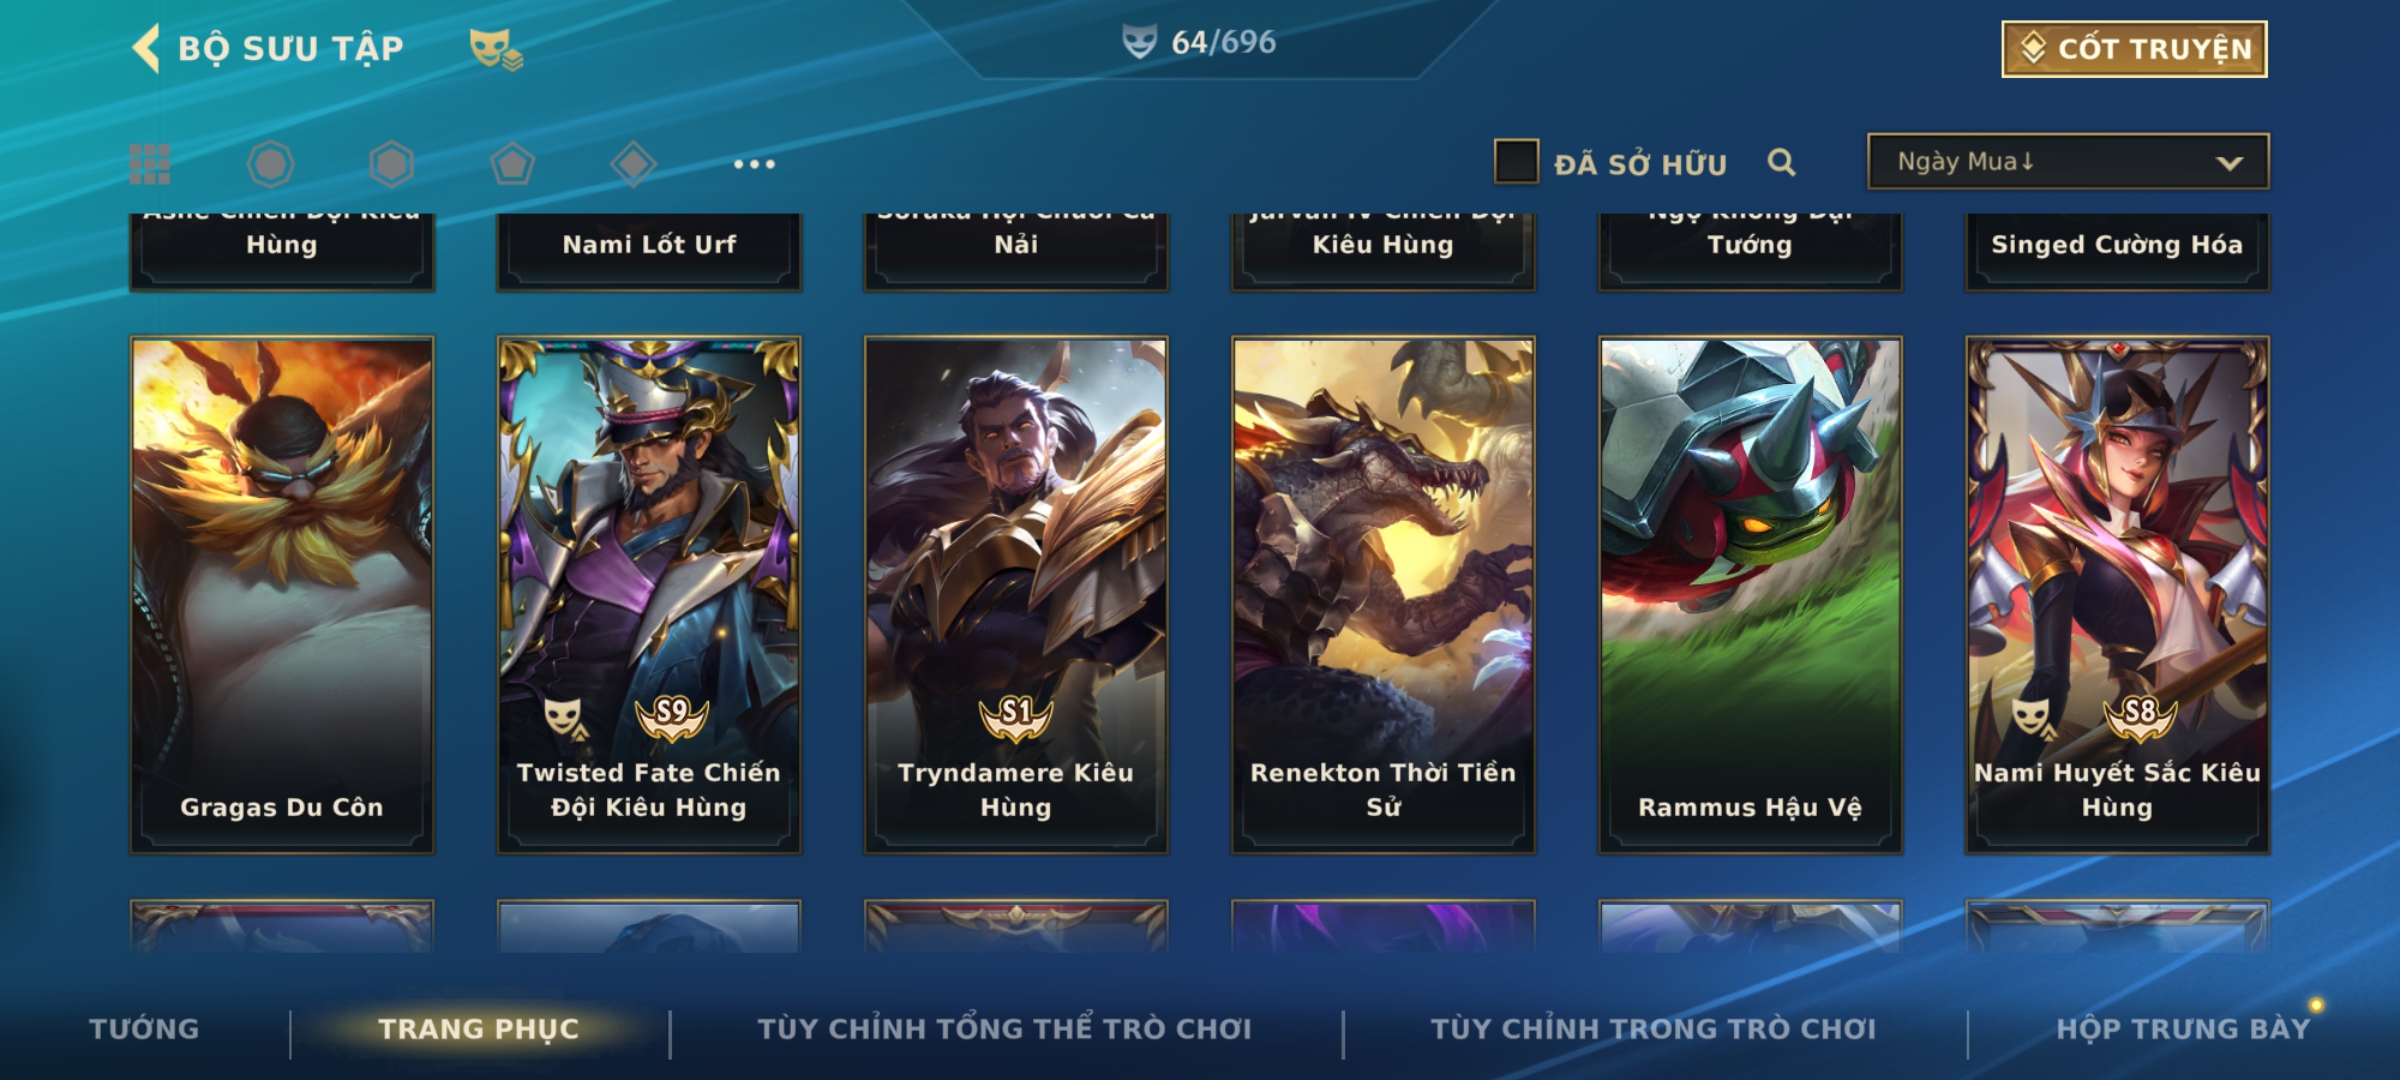Viewport: 2400px width, 1080px height.
Task: Open the Rammus Hậu Vệ skin card
Action: pyautogui.click(x=1750, y=595)
